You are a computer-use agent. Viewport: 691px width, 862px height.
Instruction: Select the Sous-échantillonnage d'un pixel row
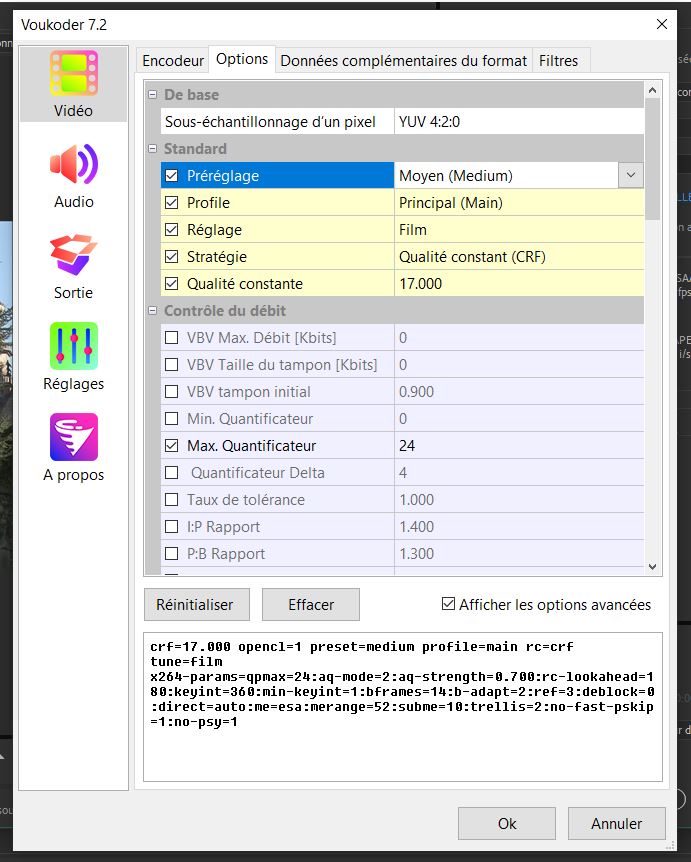[x=402, y=121]
